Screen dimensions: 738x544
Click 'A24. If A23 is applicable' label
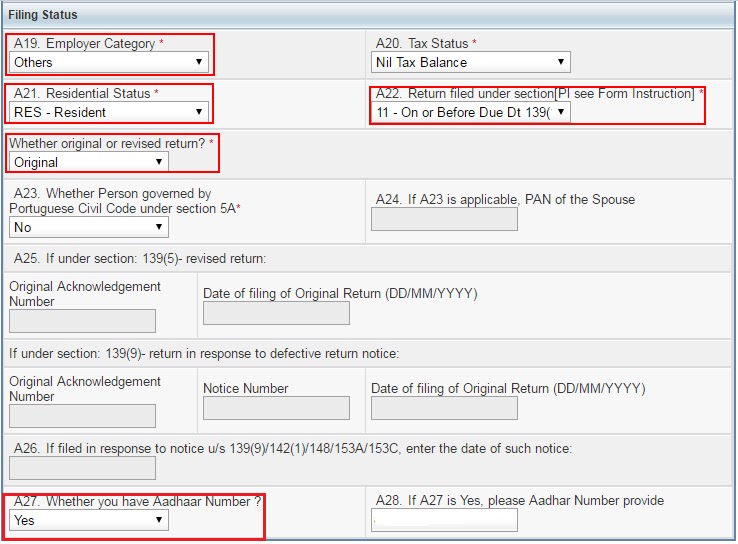[x=505, y=200]
